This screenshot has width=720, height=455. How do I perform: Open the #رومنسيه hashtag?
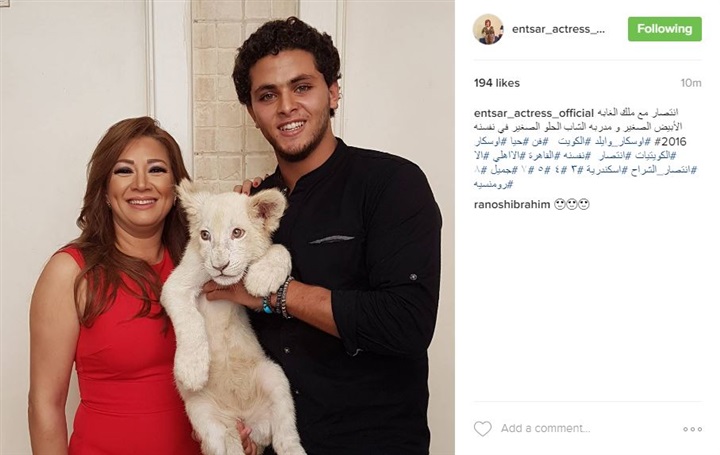(493, 185)
